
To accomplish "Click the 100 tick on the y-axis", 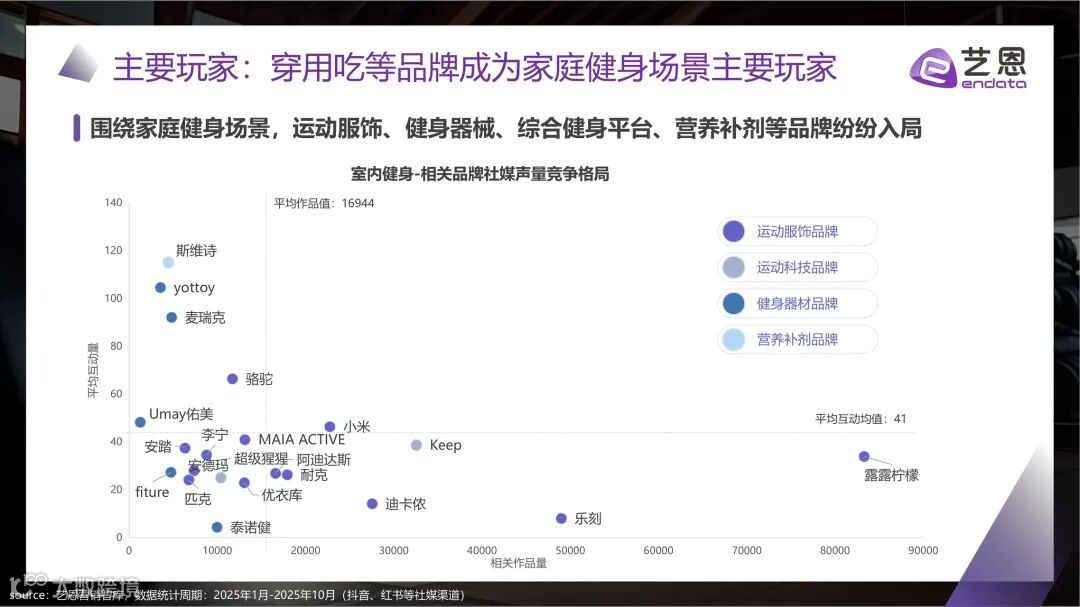I will (x=114, y=298).
